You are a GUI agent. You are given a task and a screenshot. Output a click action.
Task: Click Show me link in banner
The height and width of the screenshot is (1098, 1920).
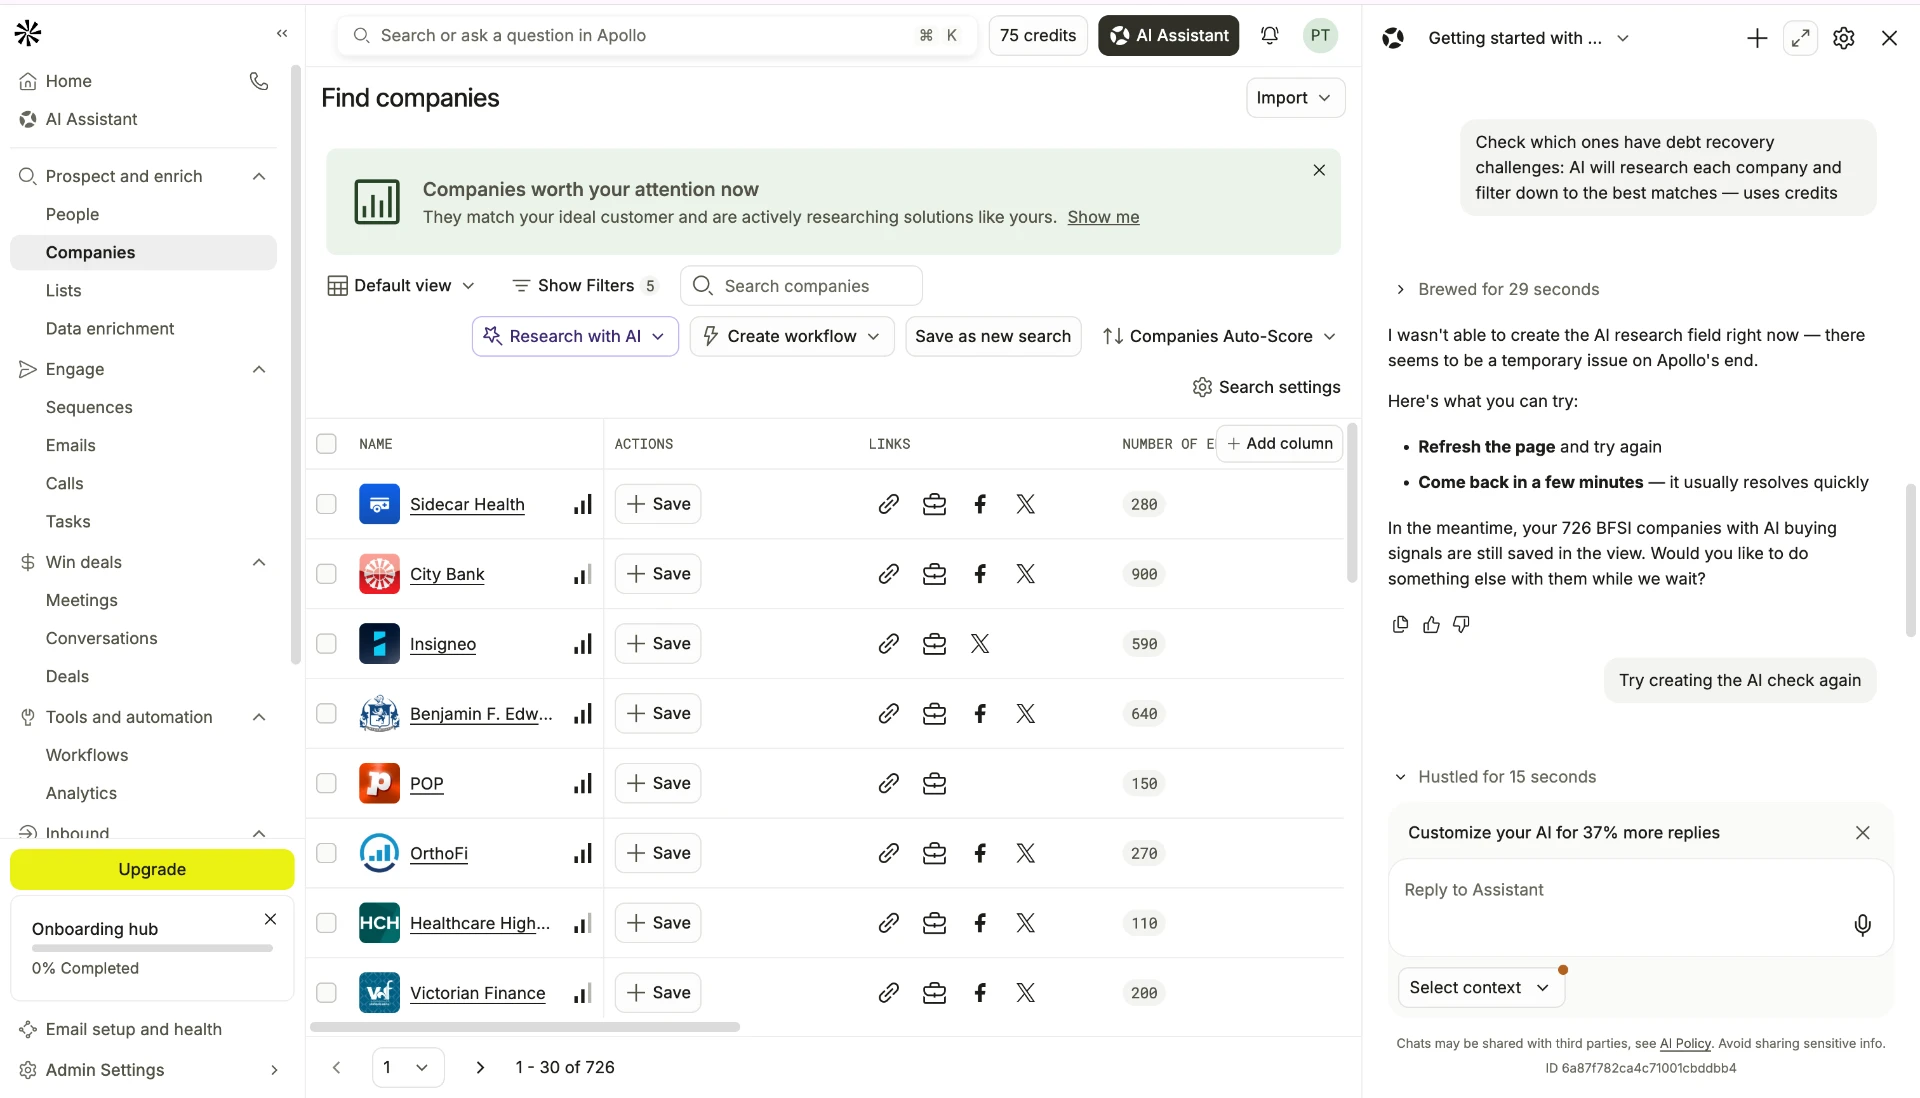click(x=1103, y=217)
